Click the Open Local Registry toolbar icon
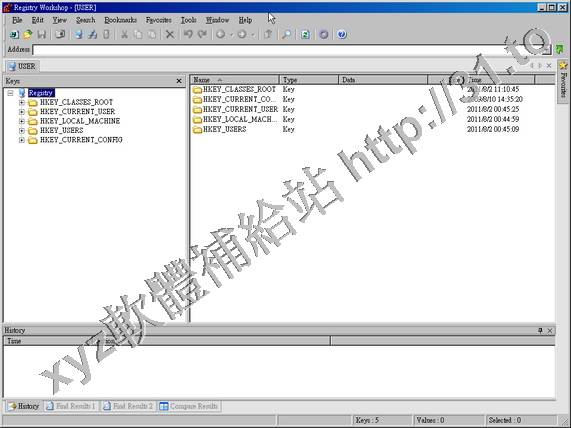This screenshot has height=428, width=571. pyautogui.click(x=14, y=35)
